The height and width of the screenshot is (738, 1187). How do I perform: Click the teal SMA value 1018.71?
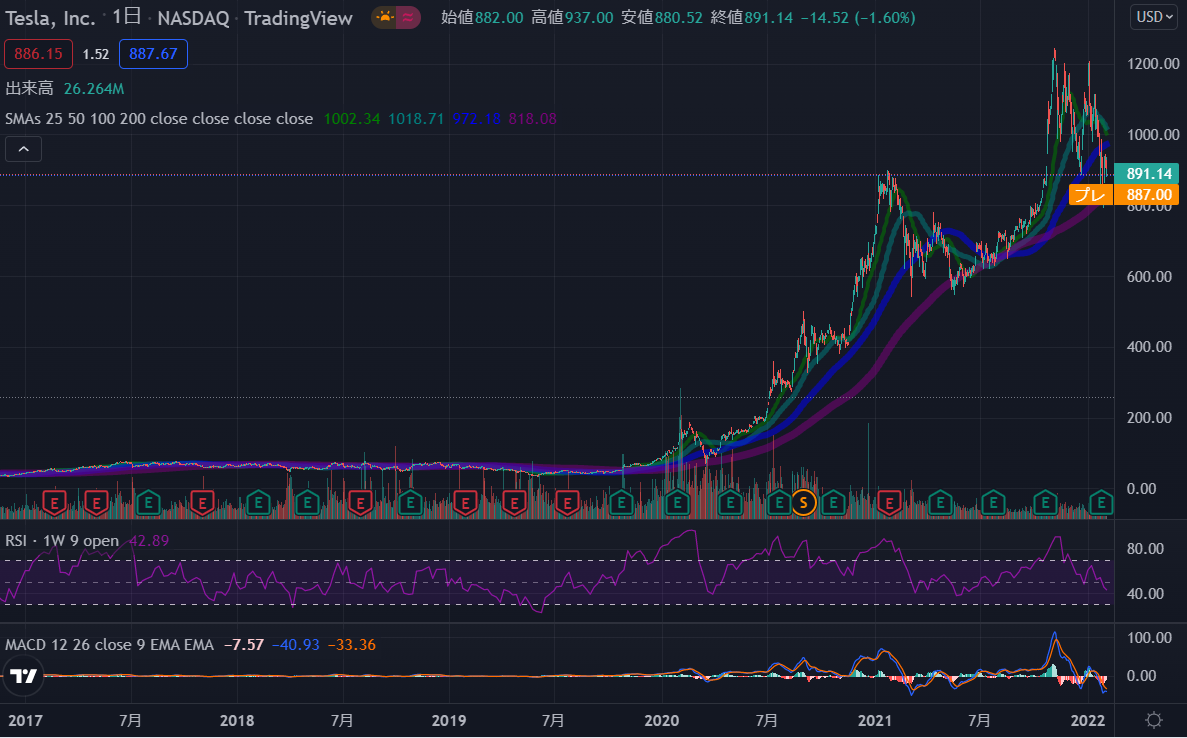(x=416, y=119)
